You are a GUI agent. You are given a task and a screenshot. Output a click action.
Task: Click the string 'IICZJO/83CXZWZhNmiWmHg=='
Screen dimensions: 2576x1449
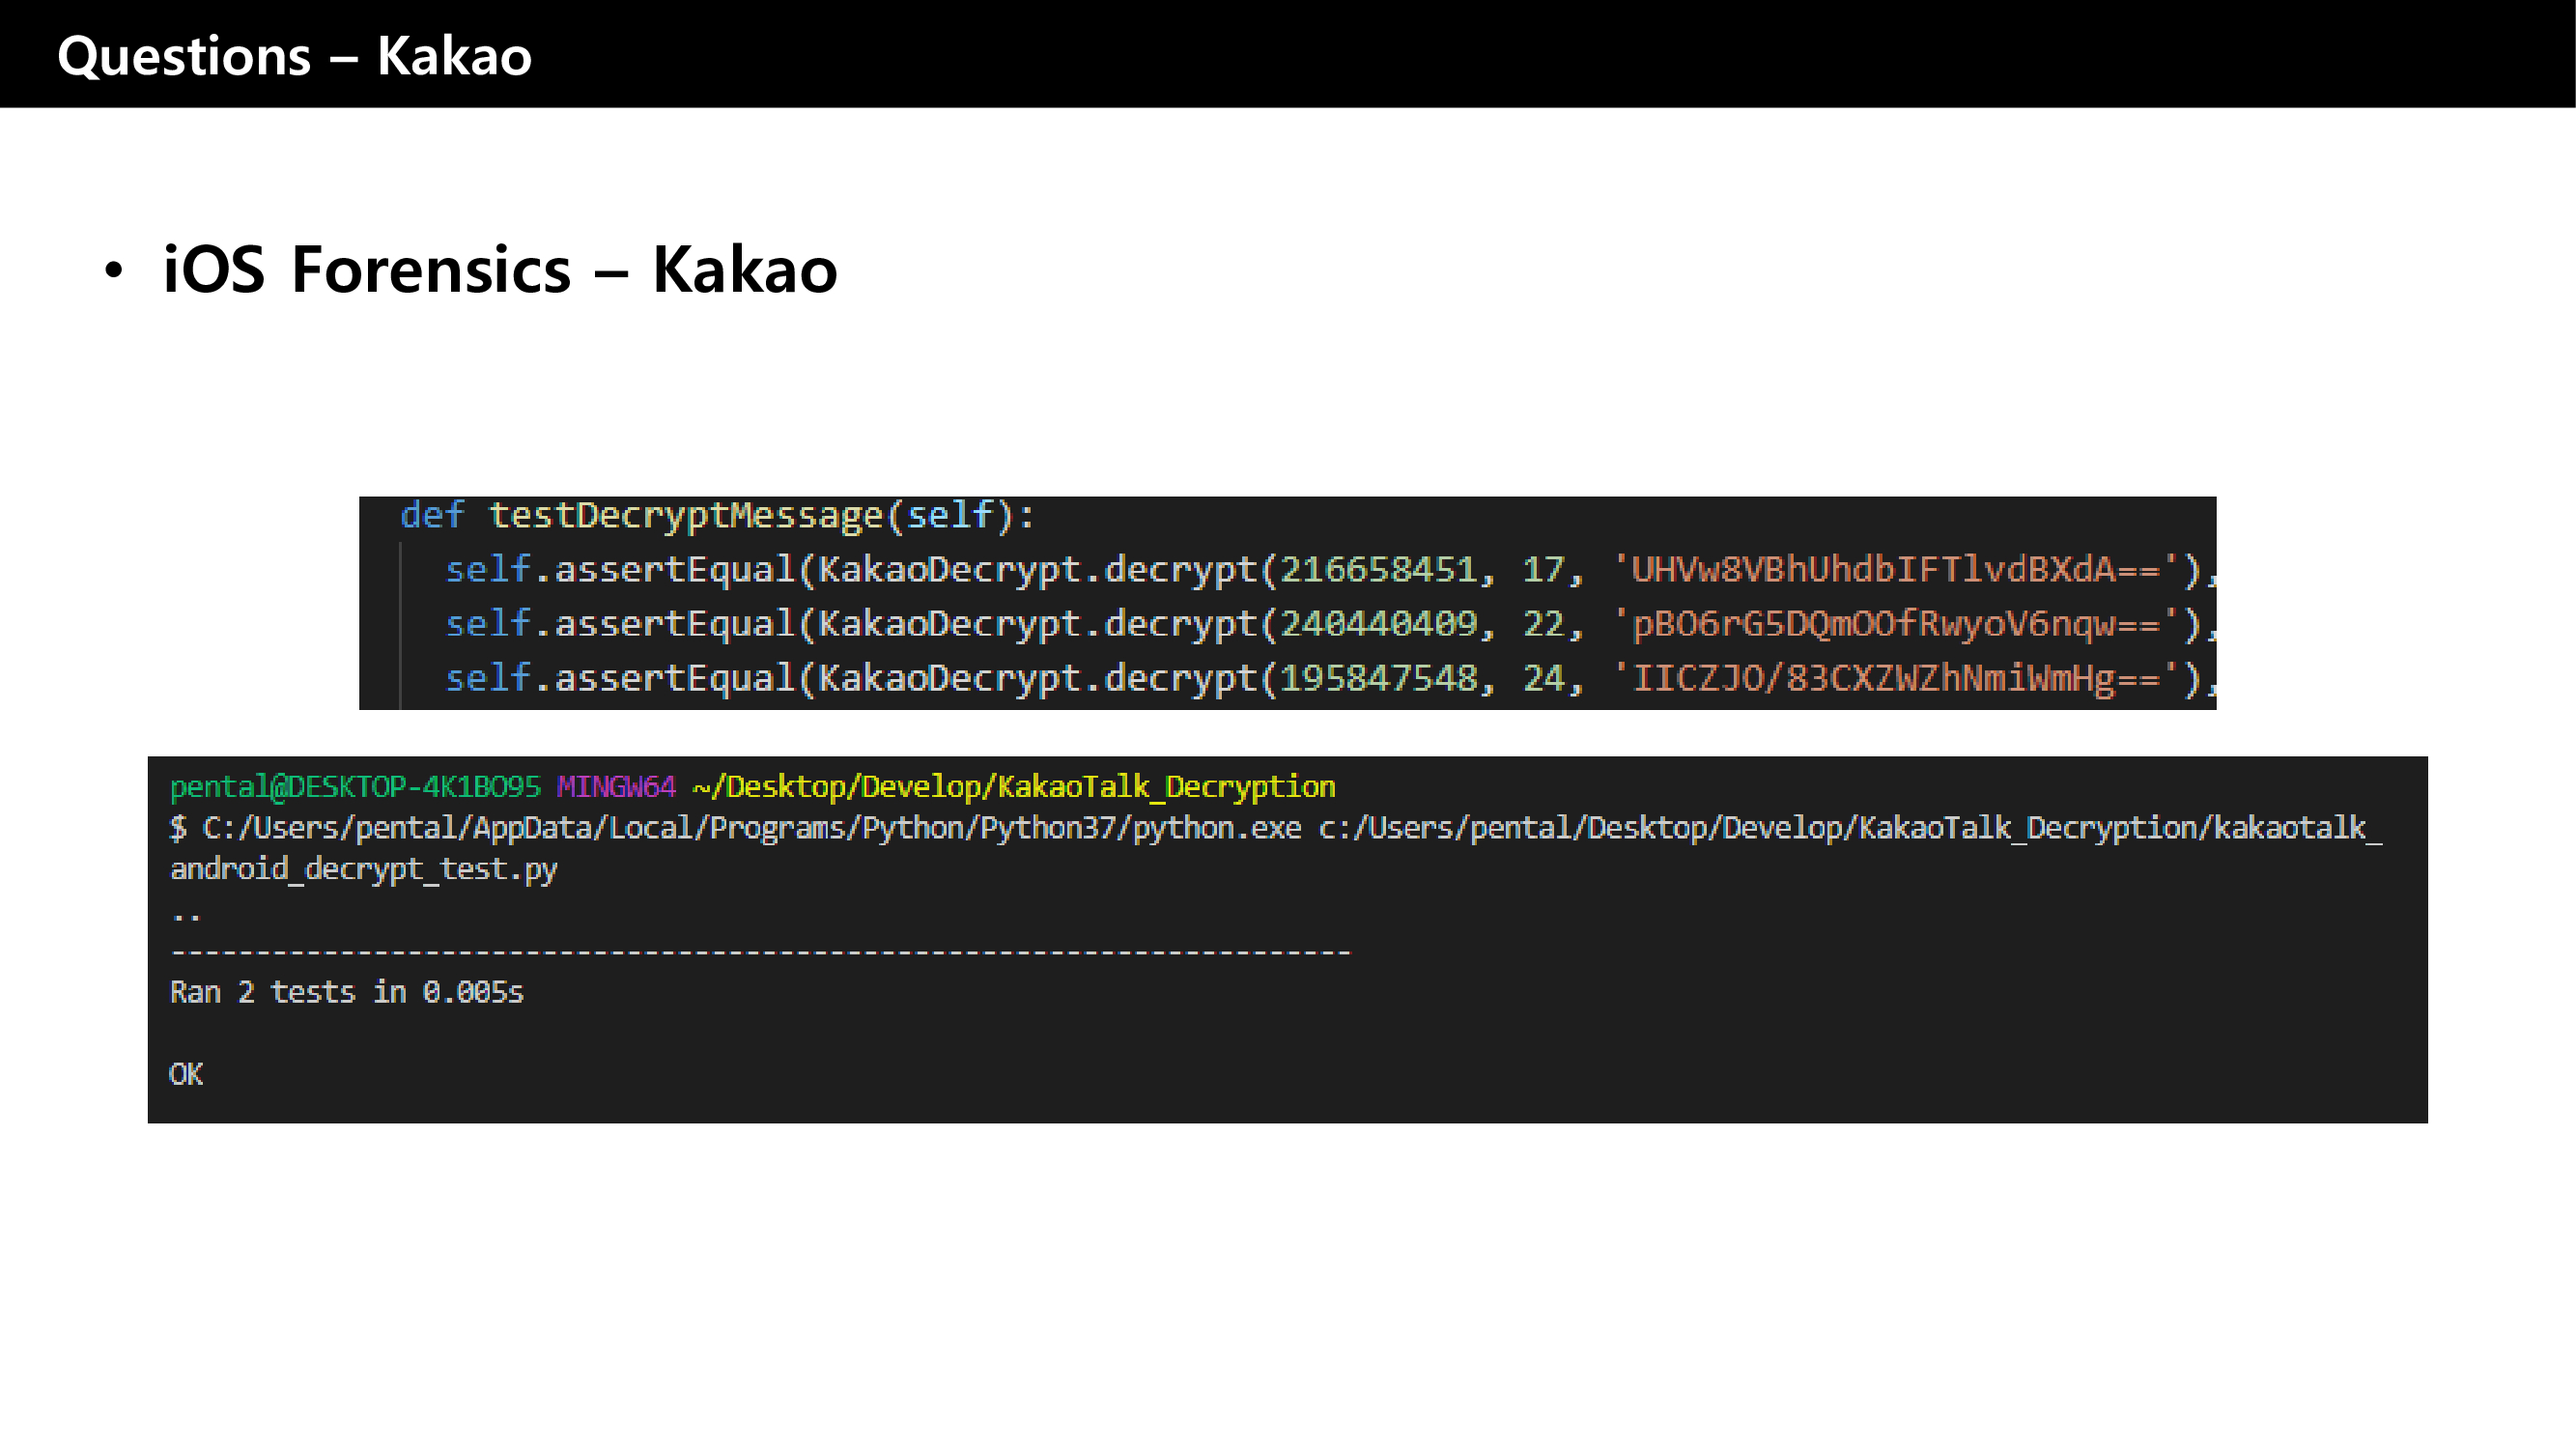point(1895,678)
